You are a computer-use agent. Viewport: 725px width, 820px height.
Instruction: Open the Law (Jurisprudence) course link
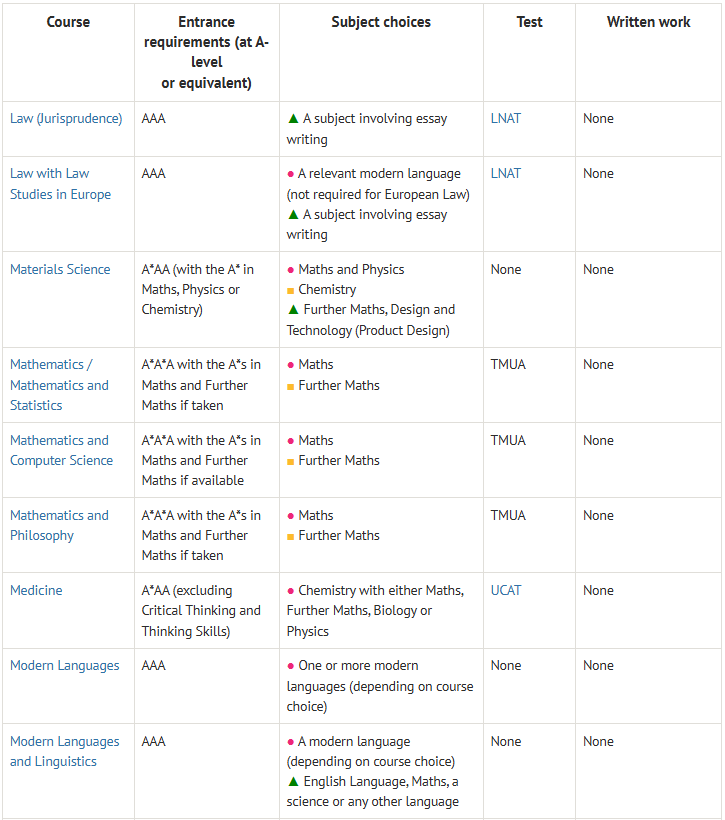coord(66,119)
